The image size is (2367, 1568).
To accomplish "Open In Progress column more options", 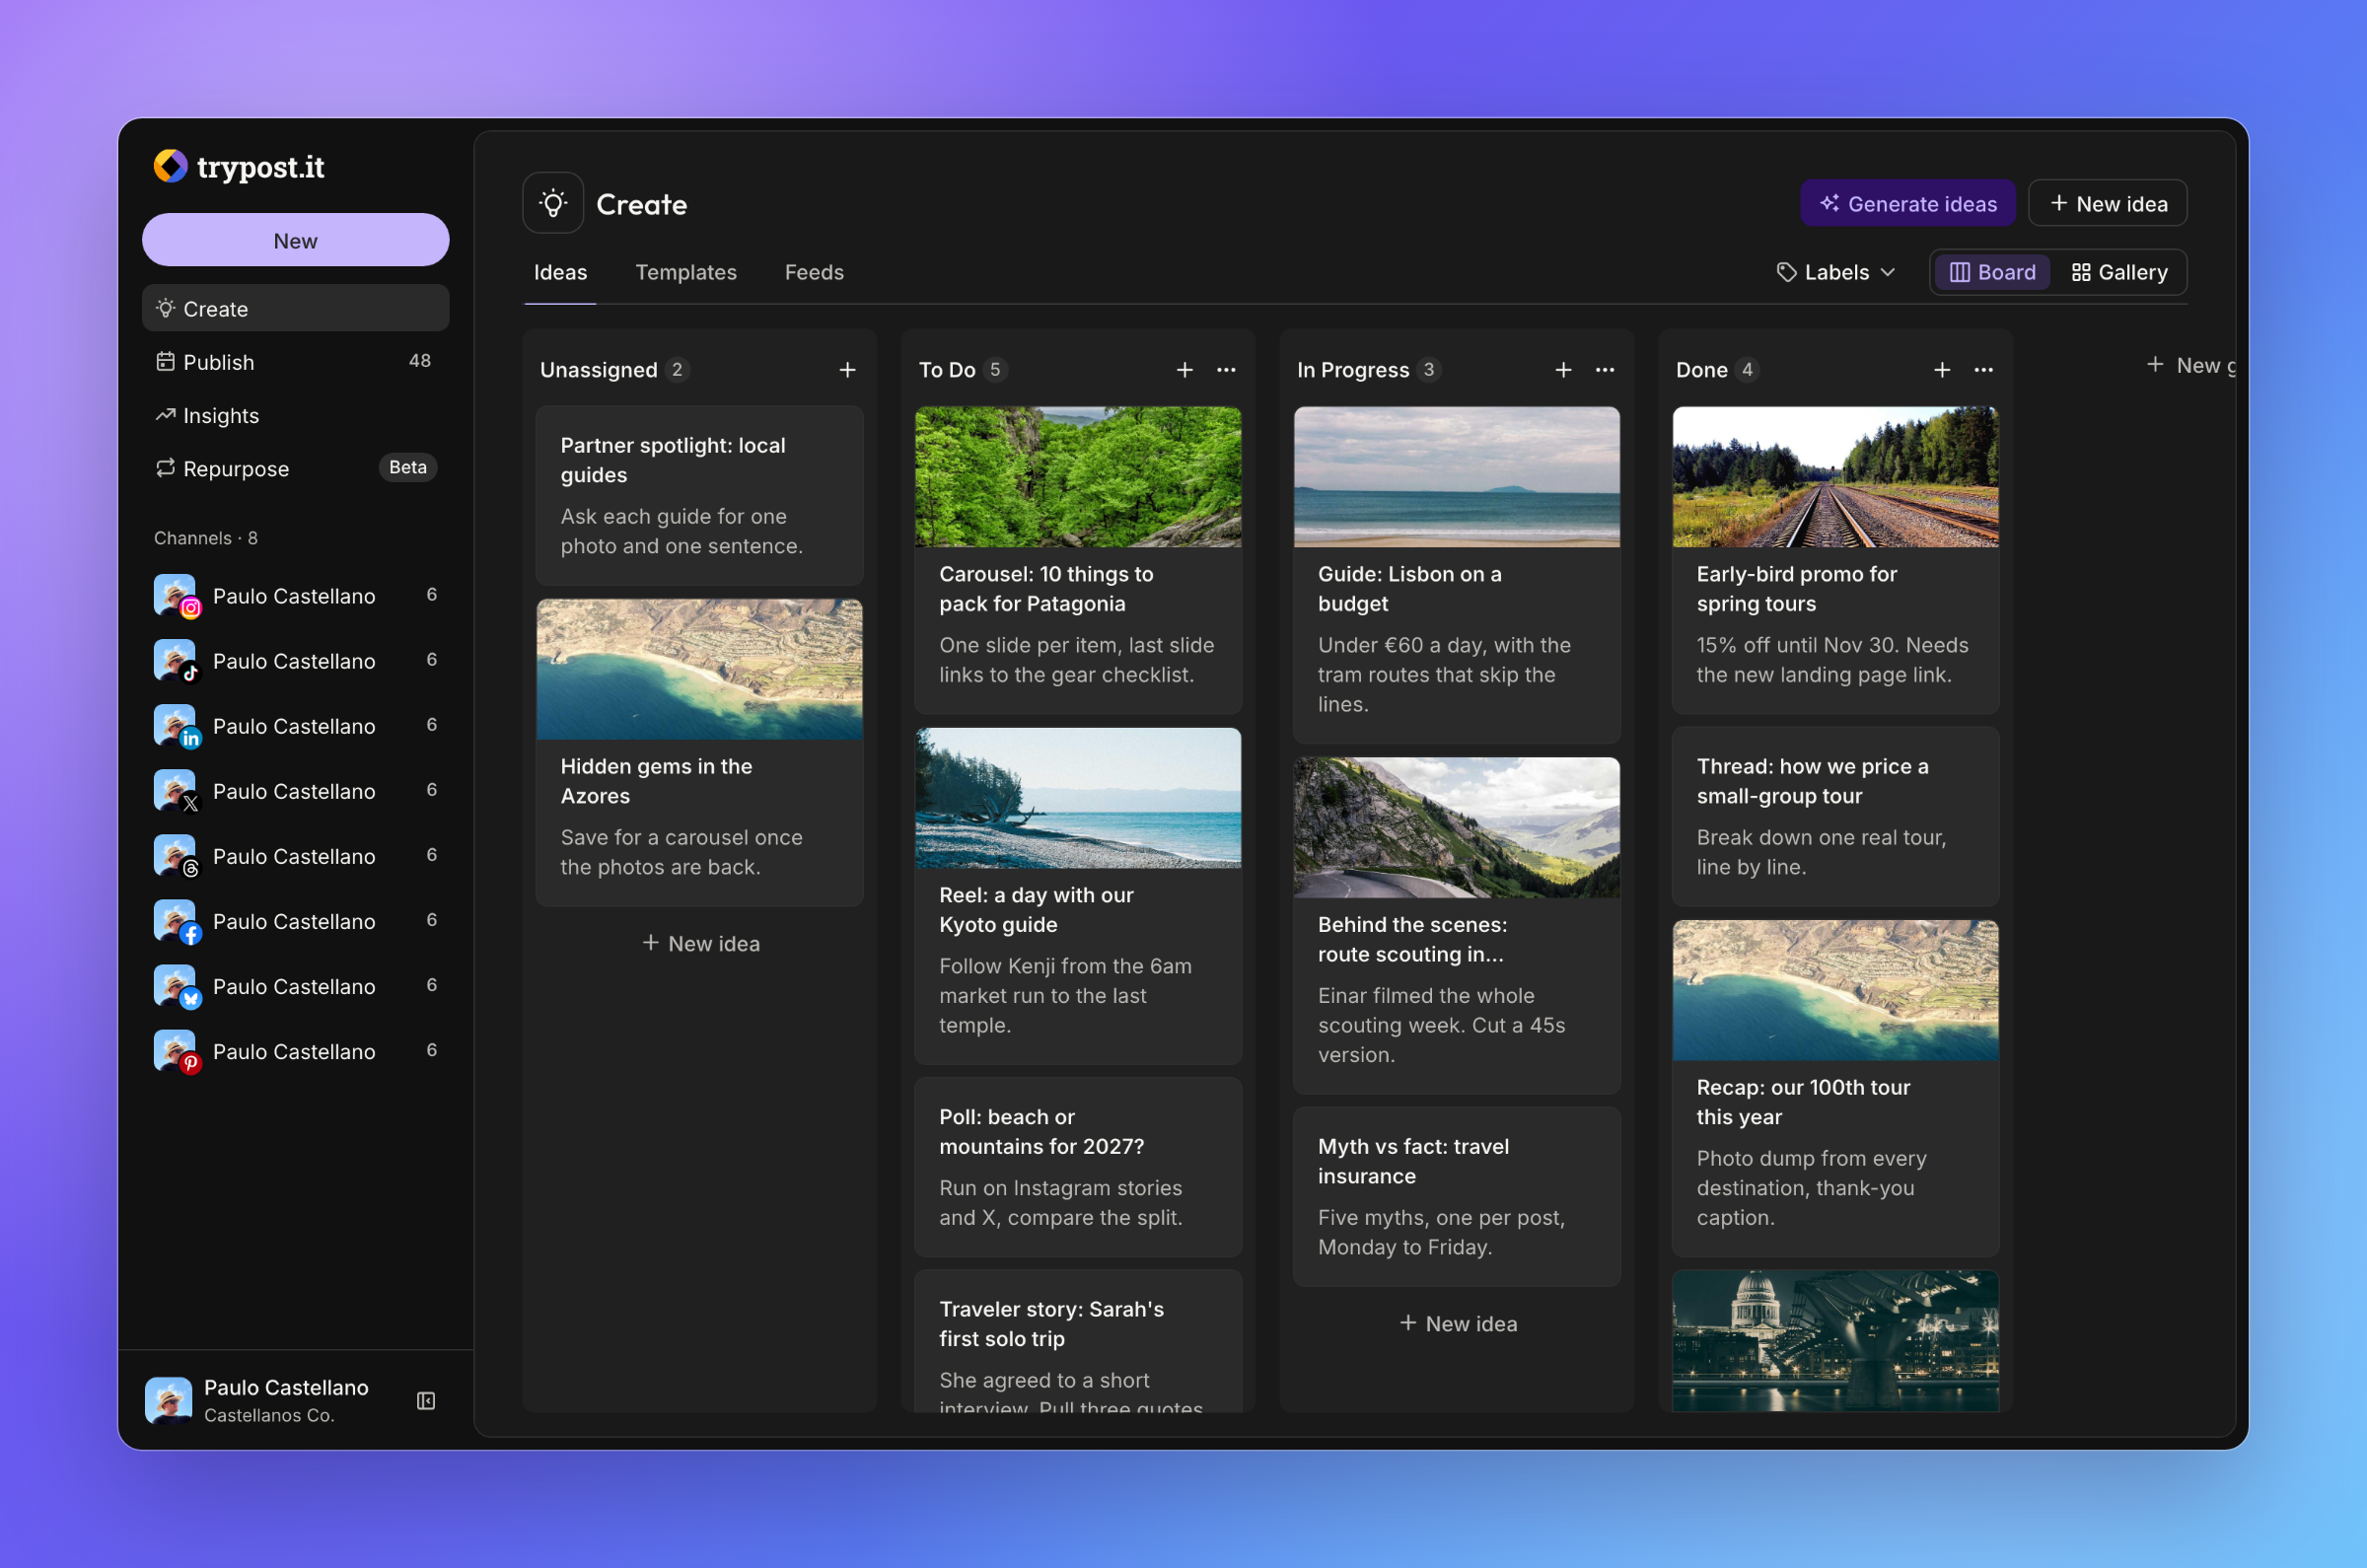I will 1605,370.
